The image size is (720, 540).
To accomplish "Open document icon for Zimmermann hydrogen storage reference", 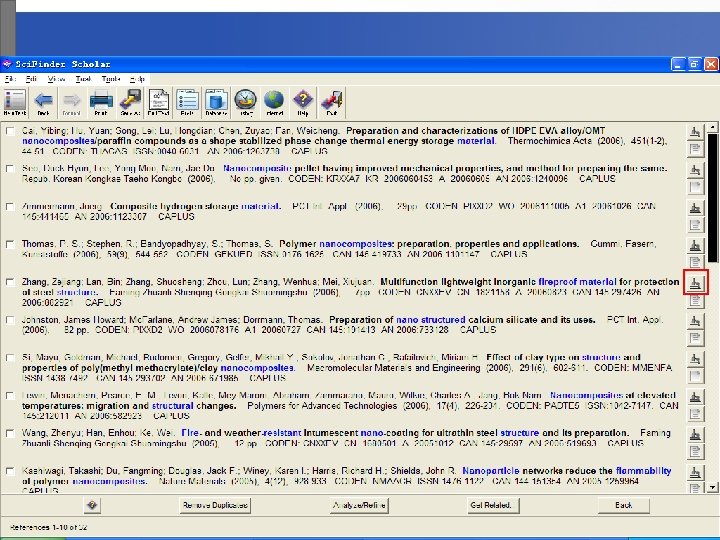I will (x=696, y=225).
